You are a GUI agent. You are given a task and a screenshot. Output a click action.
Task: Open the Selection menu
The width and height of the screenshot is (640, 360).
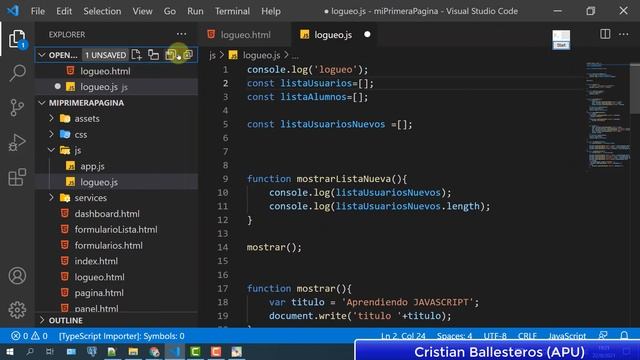point(102,11)
